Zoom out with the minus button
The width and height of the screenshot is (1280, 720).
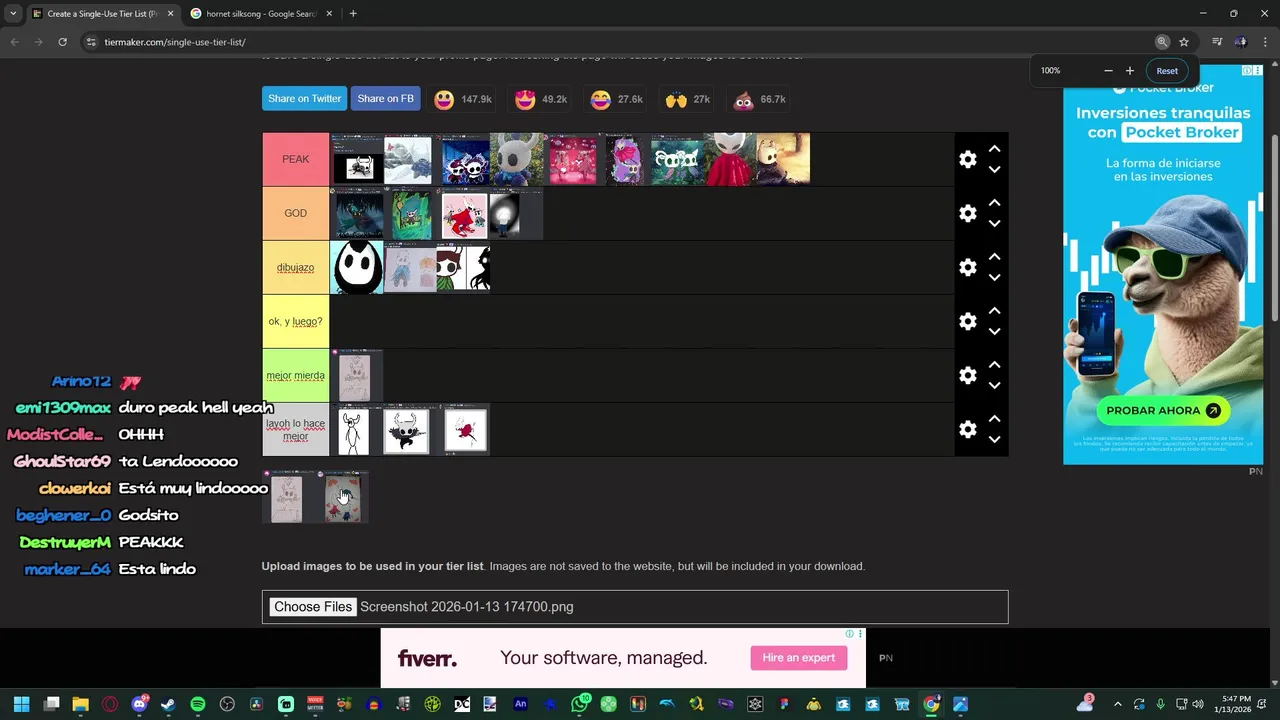(x=1108, y=71)
